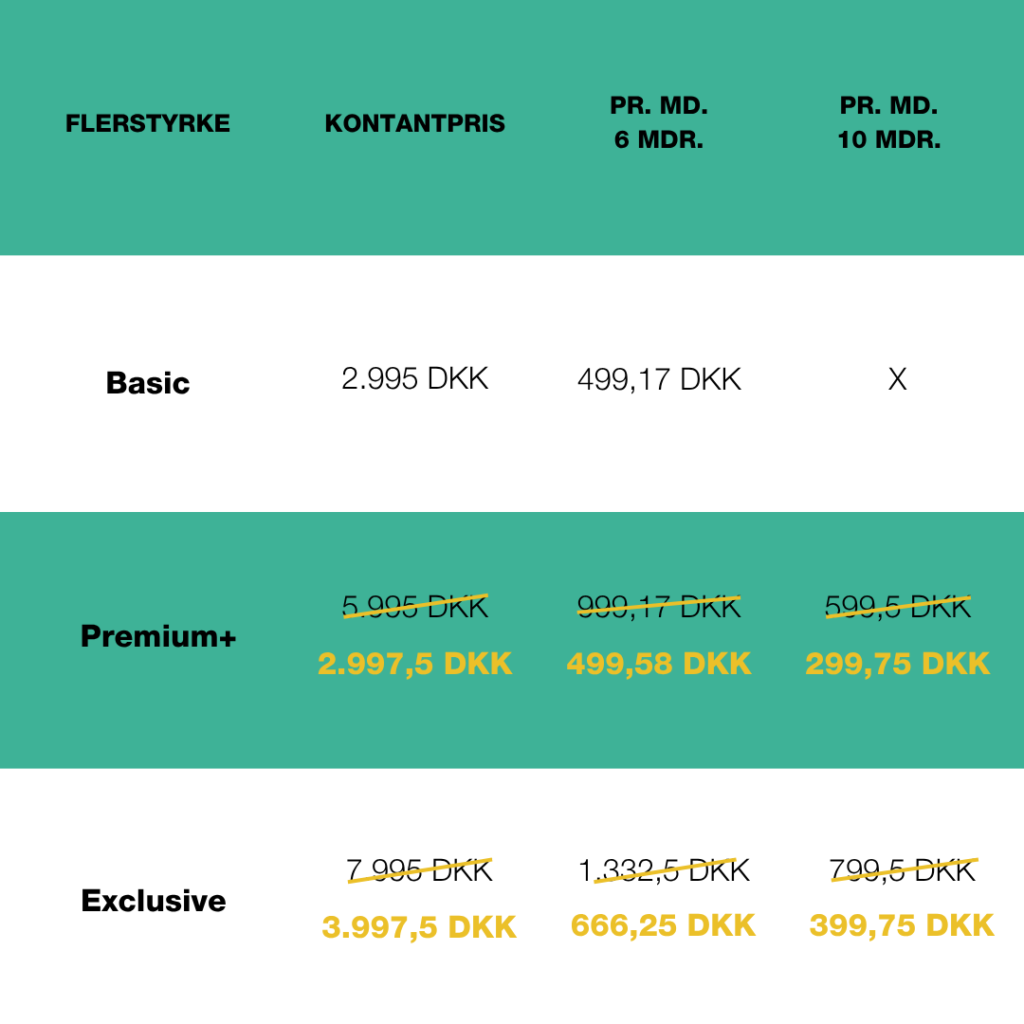
Task: Click crossed-out 999,17 DKK price
Action: [659, 607]
